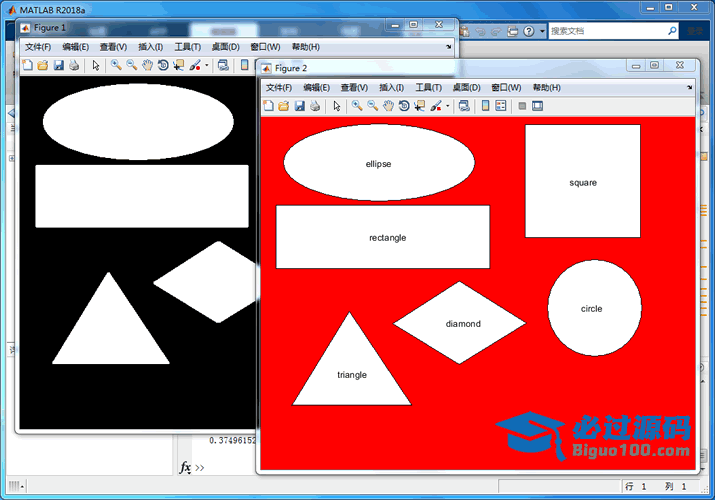Image resolution: width=715 pixels, height=500 pixels.
Task: Show Plot Tools and dock figure icon
Action: tap(538, 106)
